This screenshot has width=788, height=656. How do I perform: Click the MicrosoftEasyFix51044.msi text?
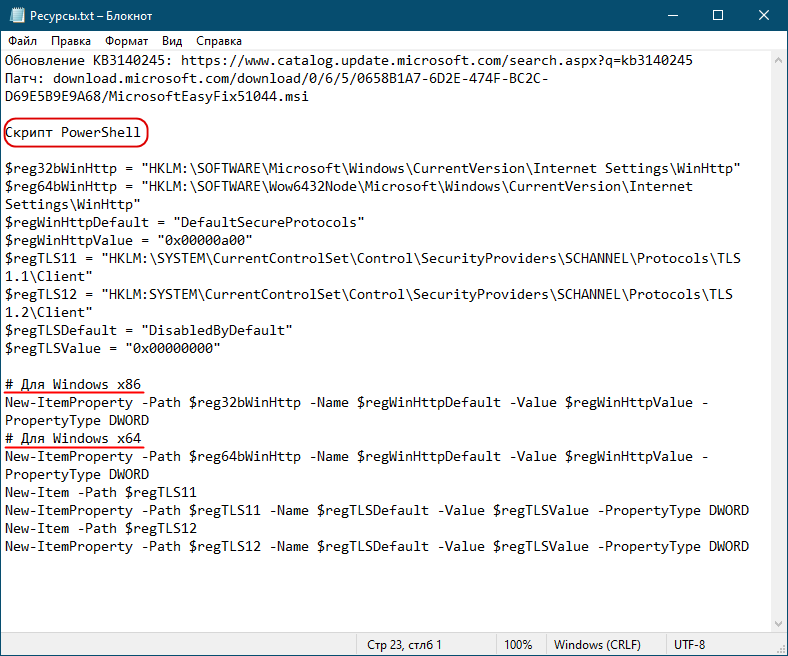click(x=209, y=97)
